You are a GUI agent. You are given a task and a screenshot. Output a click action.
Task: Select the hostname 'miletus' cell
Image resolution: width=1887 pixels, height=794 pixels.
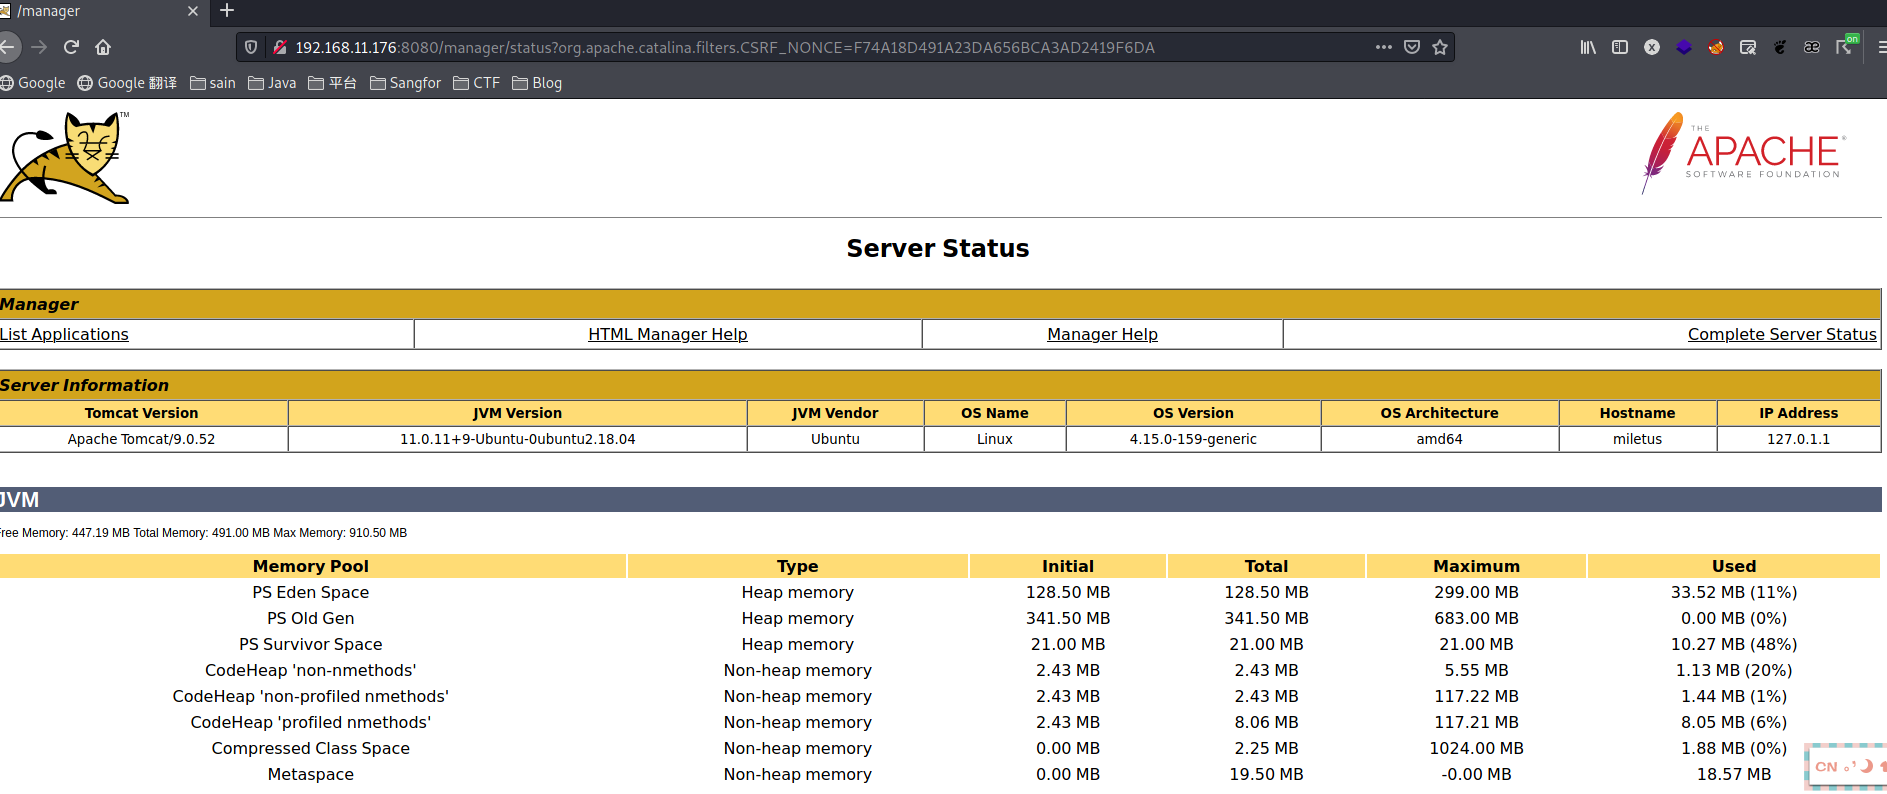pos(1637,439)
